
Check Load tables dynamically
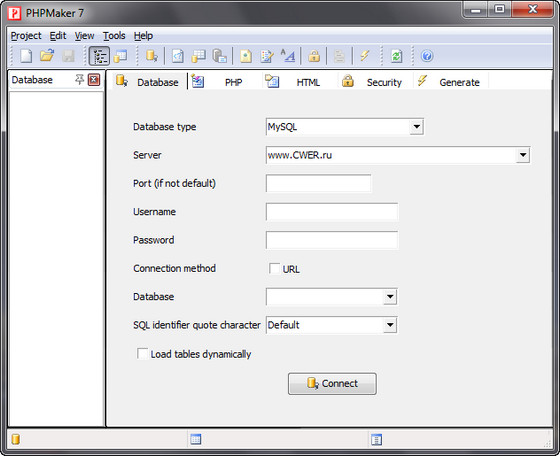142,354
